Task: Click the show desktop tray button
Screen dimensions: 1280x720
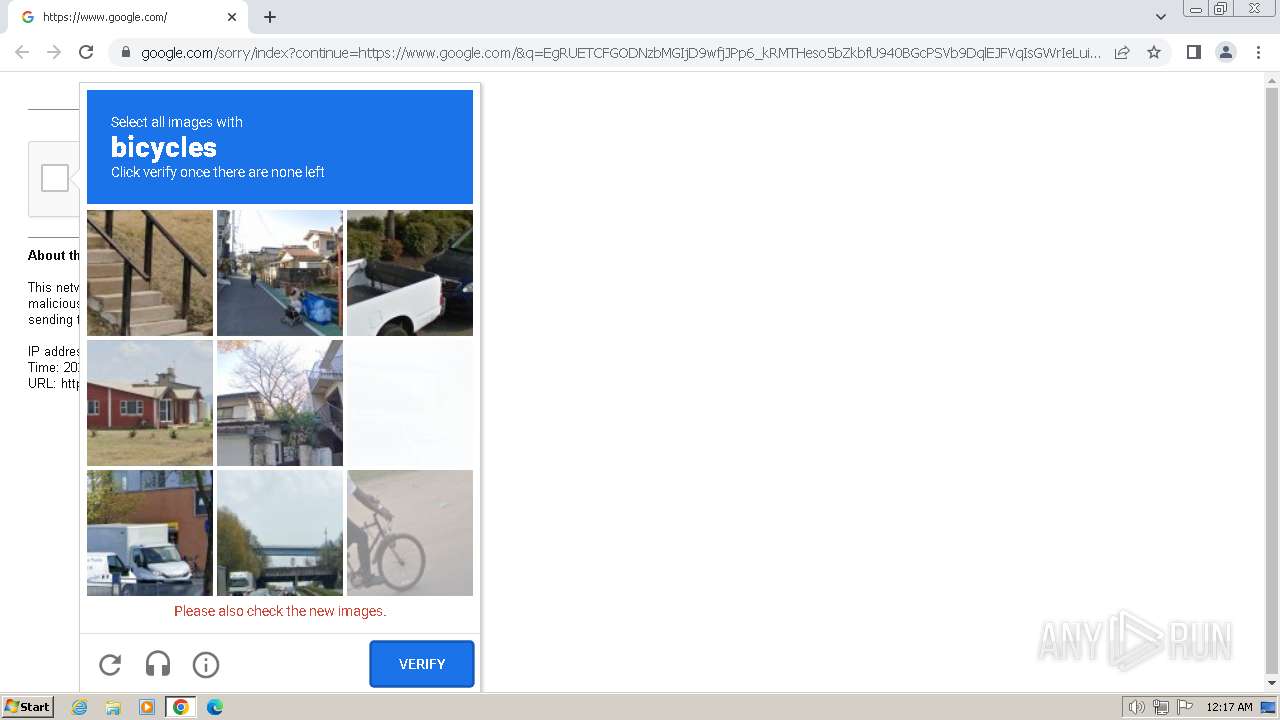Action: click(1268, 707)
